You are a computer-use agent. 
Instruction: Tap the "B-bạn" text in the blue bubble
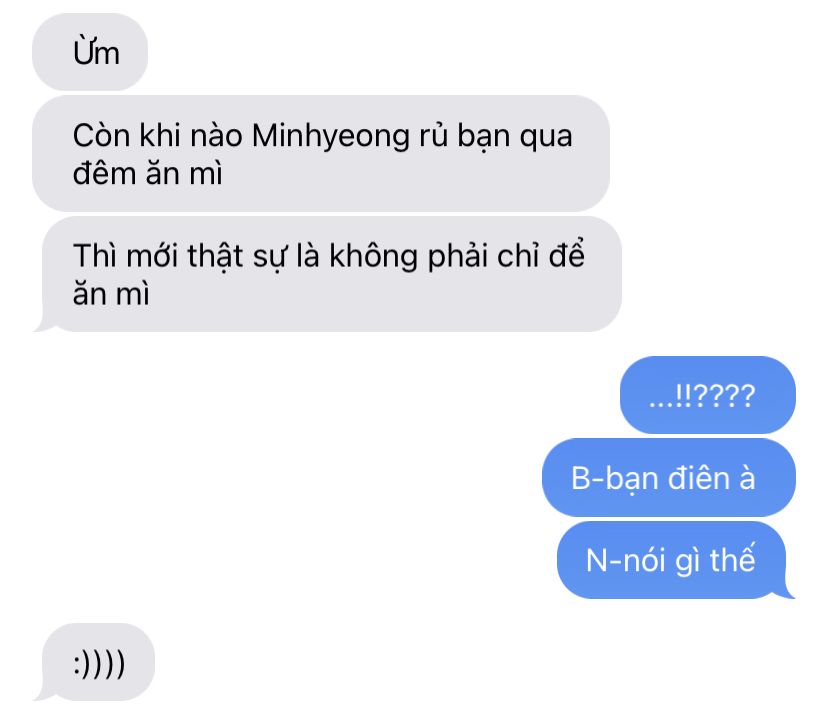click(615, 479)
